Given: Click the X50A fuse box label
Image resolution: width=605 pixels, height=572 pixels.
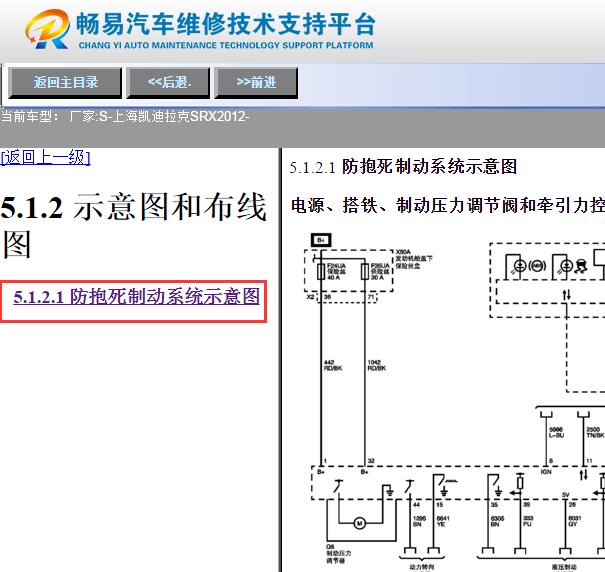Looking at the screenshot, I should coord(414,259).
